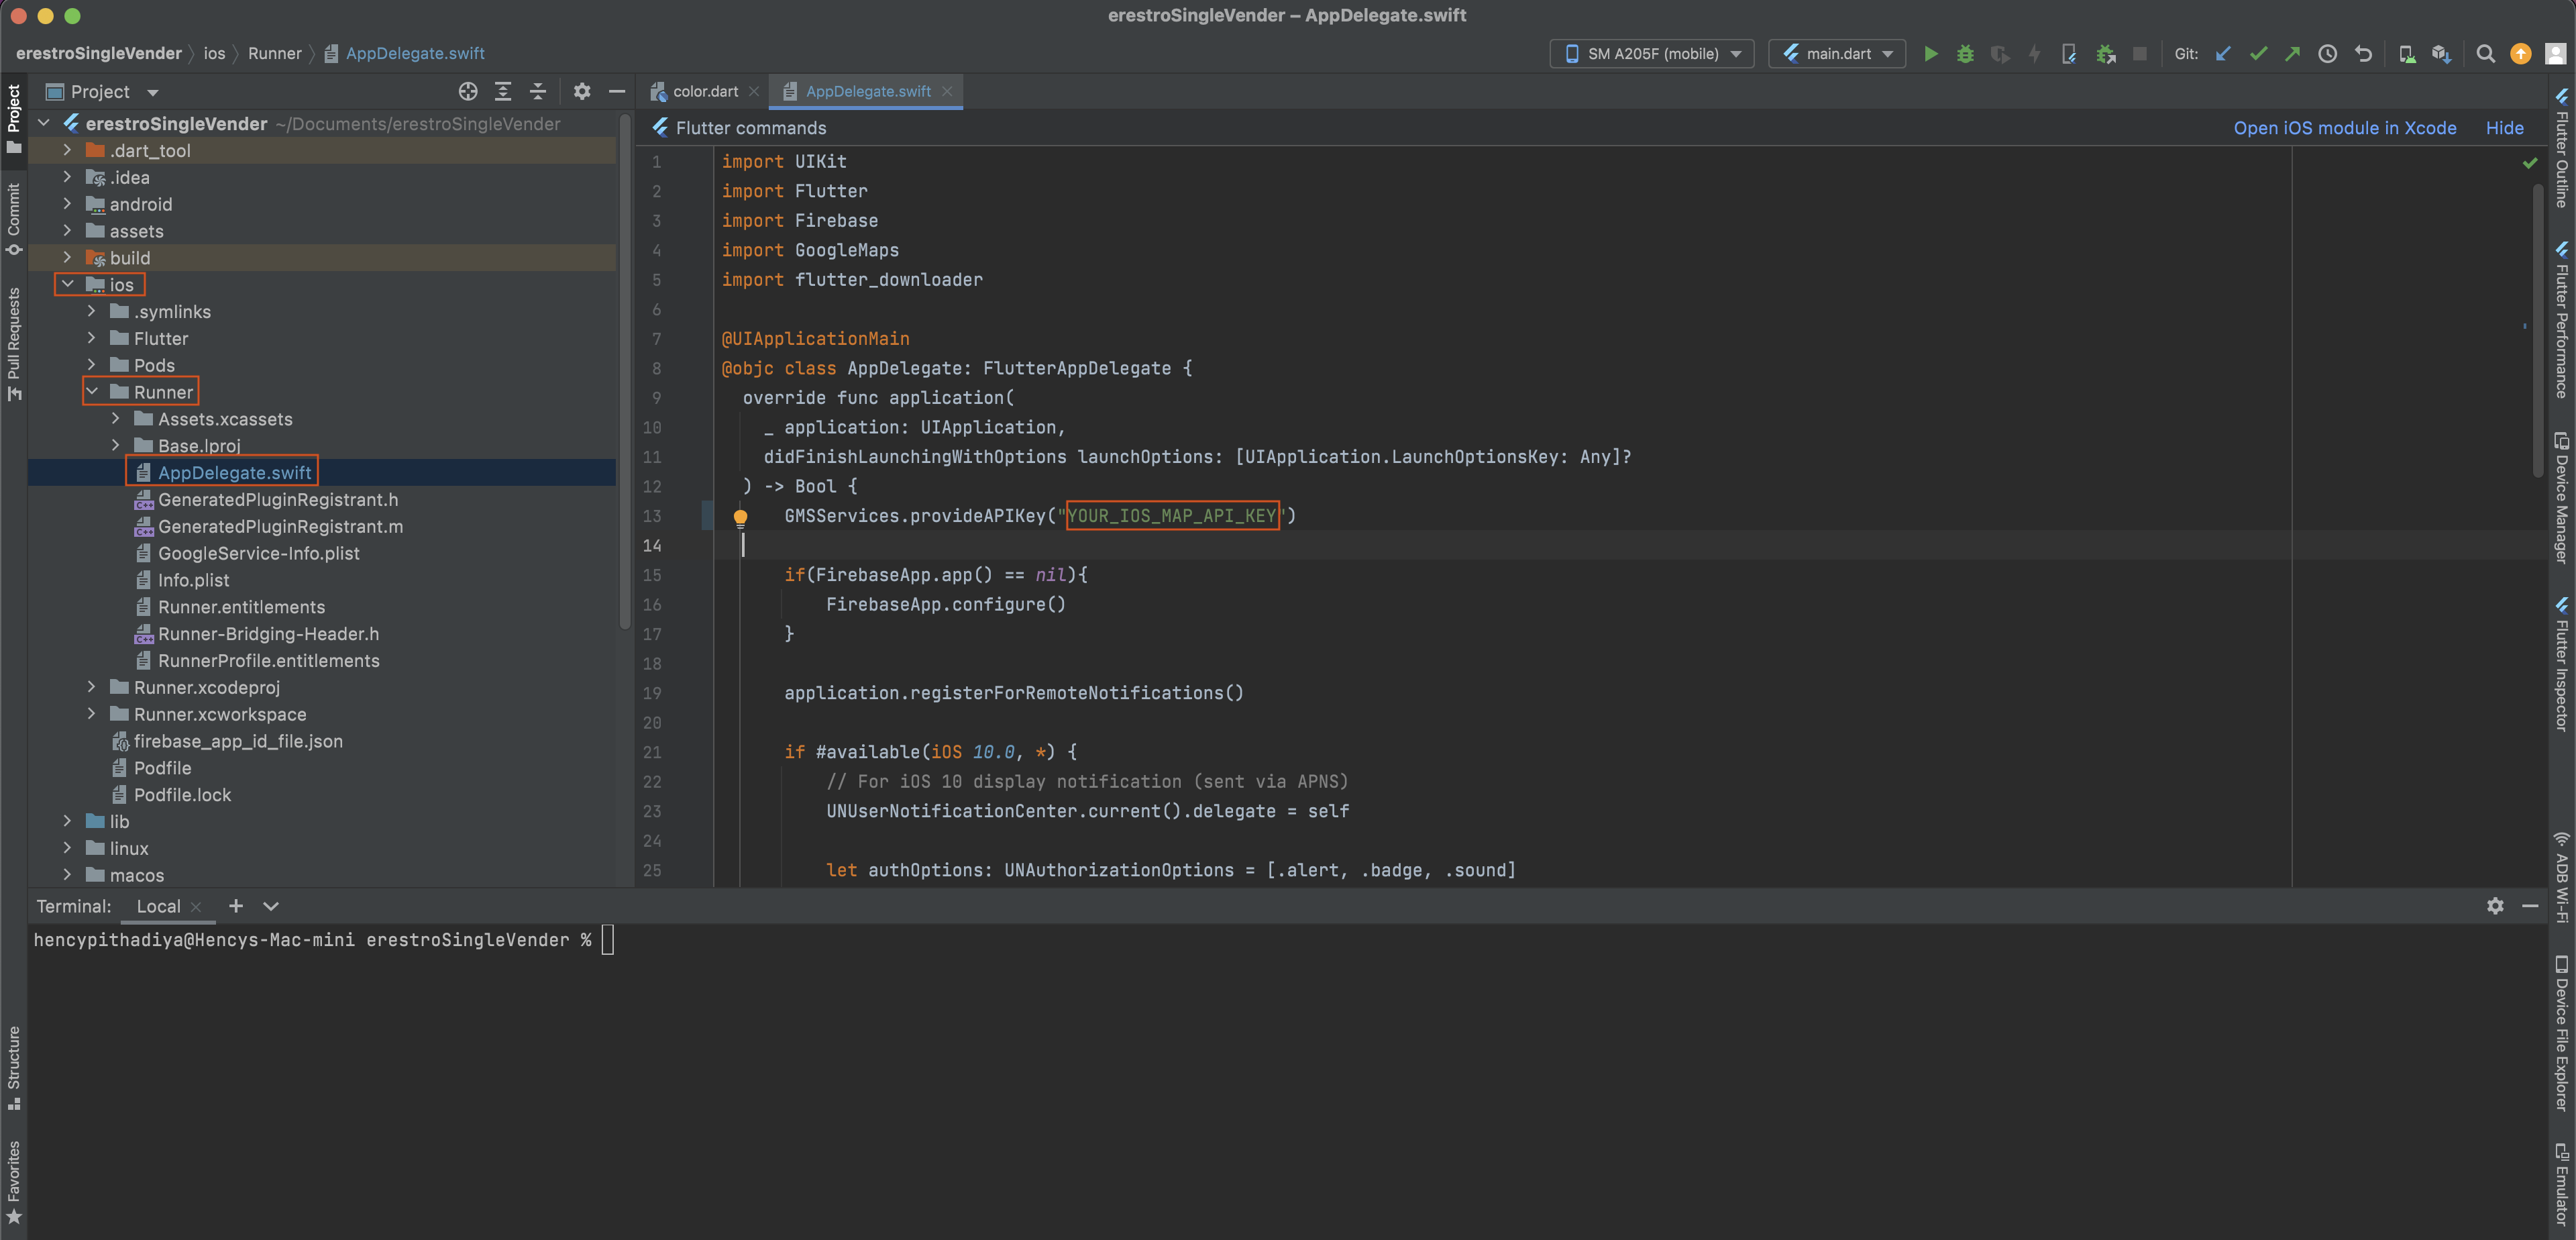This screenshot has height=1240, width=2576.
Task: Click Runner in the breadcrumb path
Action: [x=274, y=54]
